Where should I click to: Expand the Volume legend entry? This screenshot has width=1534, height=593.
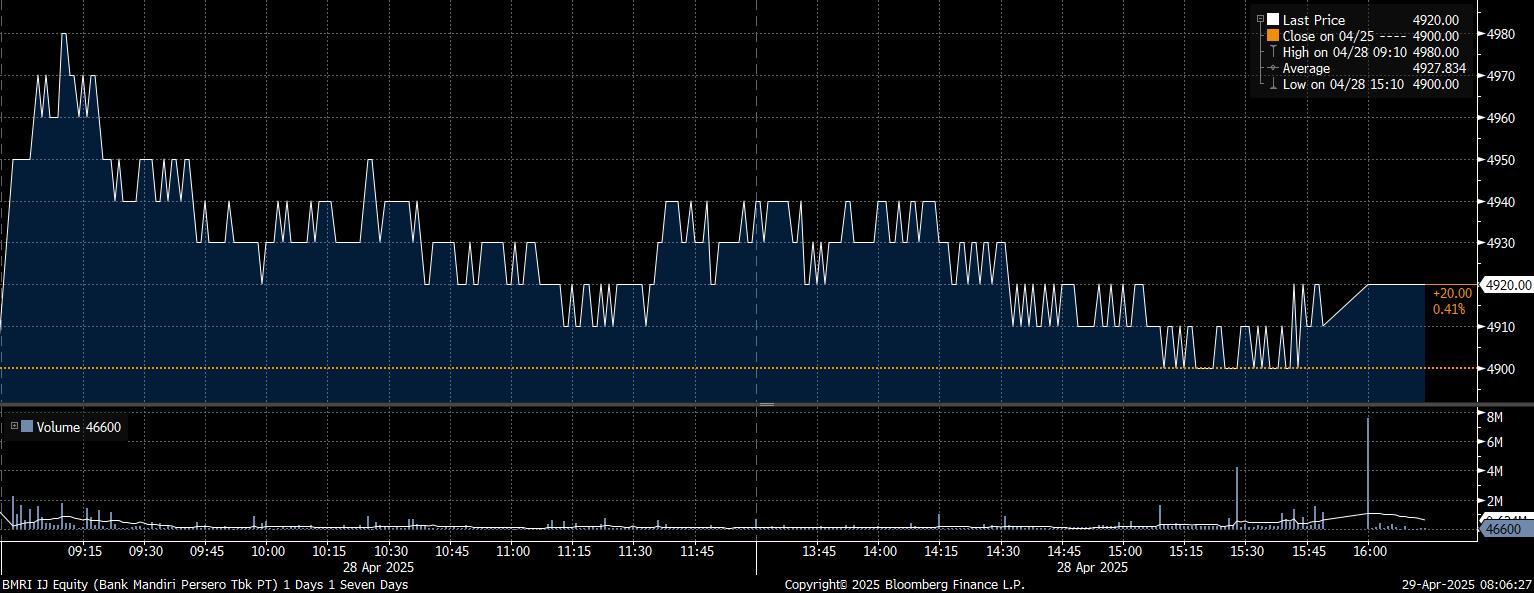pyautogui.click(x=14, y=427)
